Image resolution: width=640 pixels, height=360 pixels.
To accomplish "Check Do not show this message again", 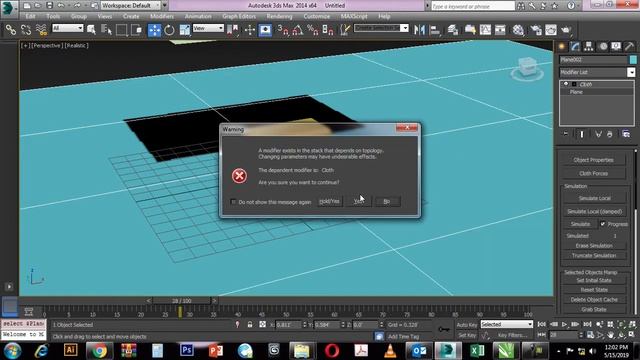I will (233, 202).
